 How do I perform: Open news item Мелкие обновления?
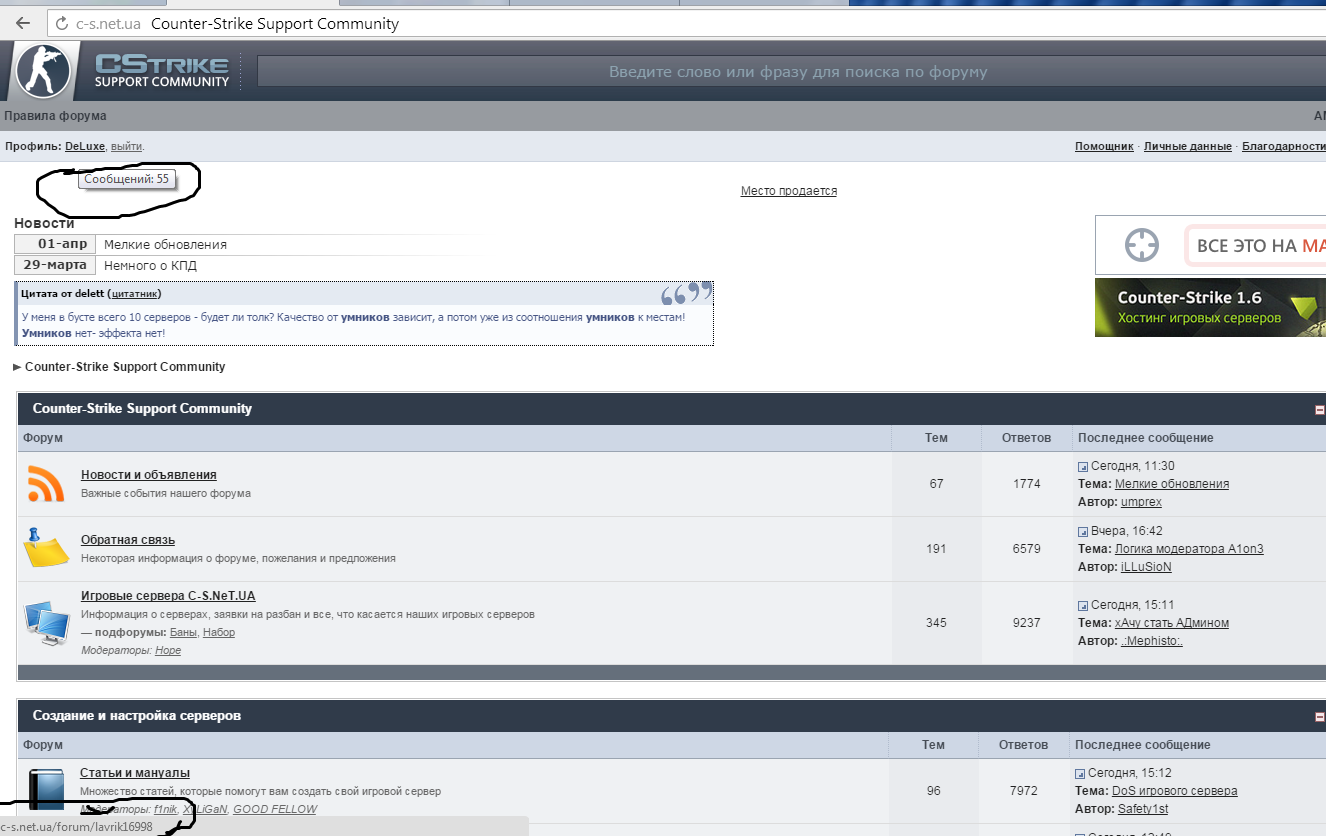[165, 245]
